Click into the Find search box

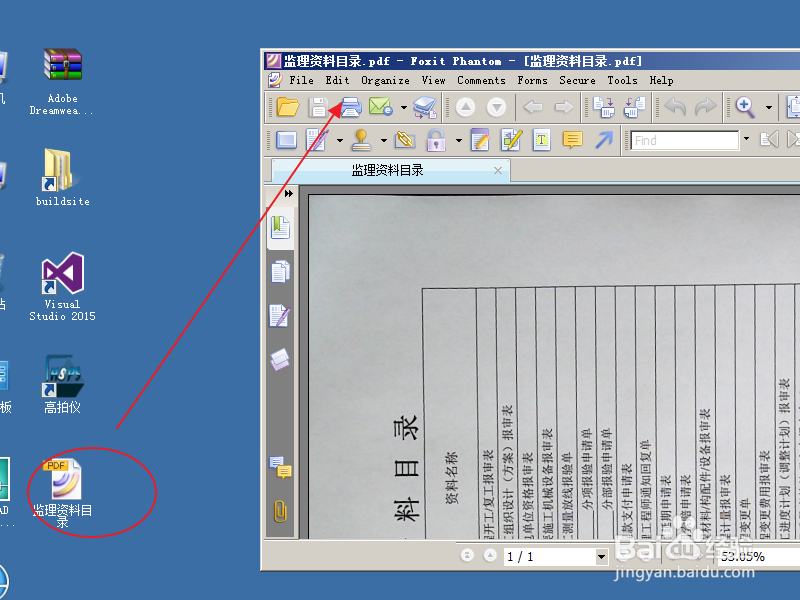pos(685,140)
